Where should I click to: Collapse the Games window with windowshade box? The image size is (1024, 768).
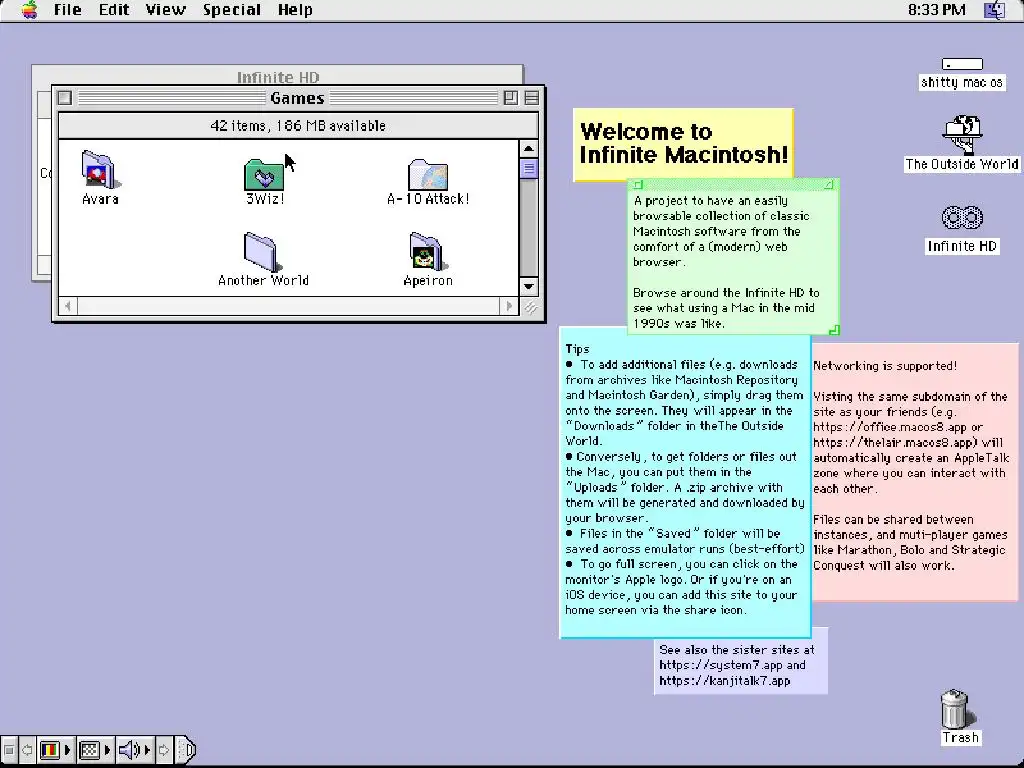532,98
